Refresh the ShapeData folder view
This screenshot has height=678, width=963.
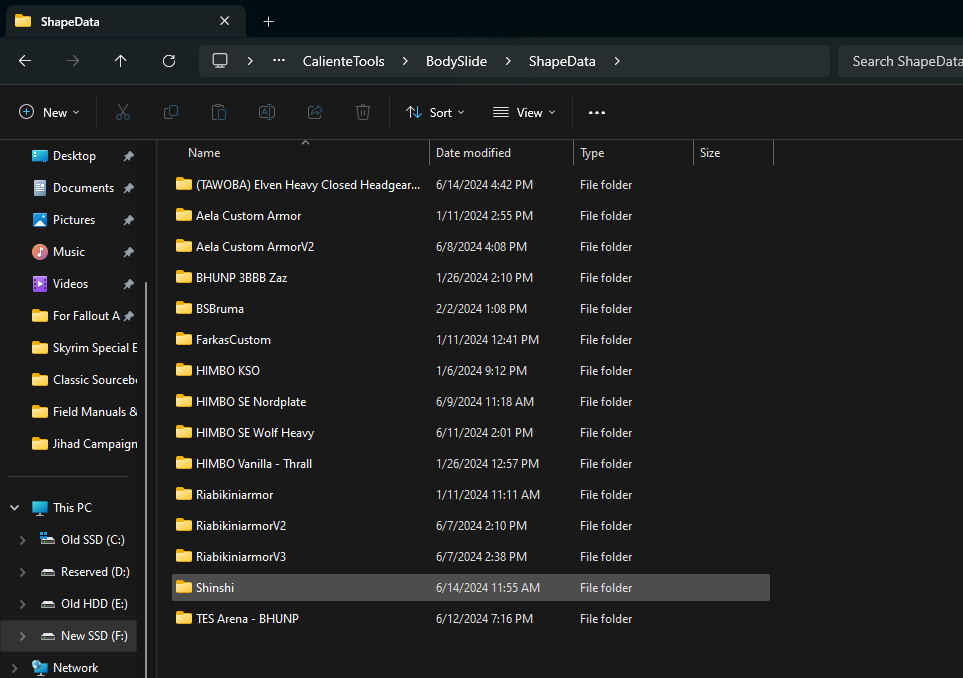[x=169, y=61]
